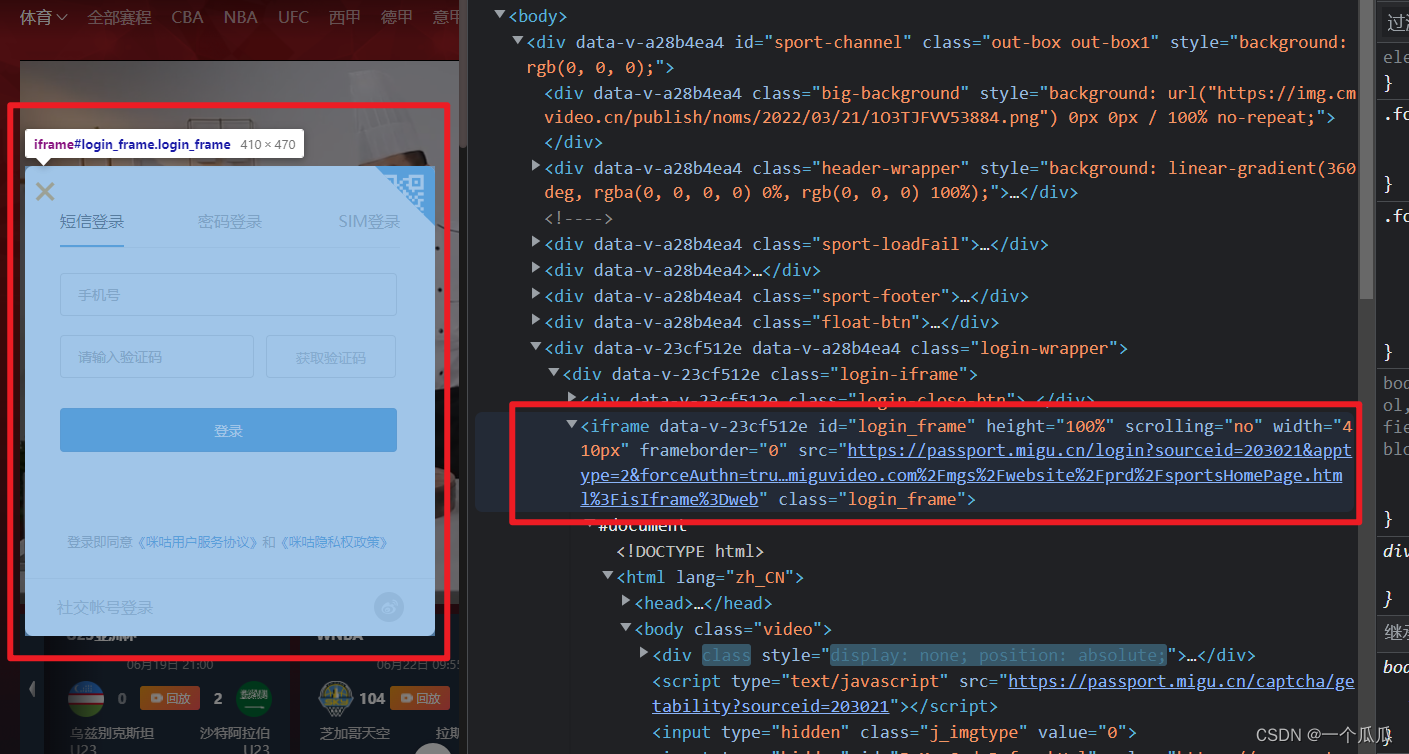Click the blue 登录 button
The image size is (1409, 754).
point(228,430)
